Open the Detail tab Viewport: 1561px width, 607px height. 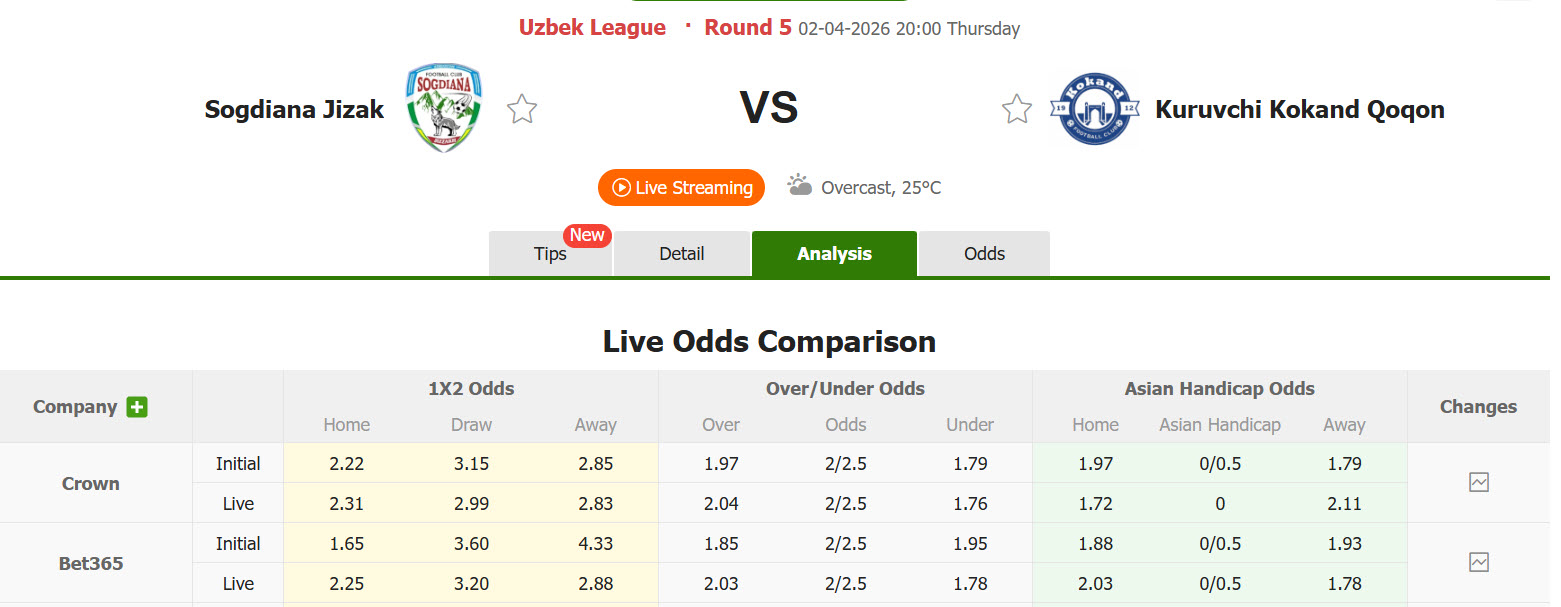click(x=682, y=254)
